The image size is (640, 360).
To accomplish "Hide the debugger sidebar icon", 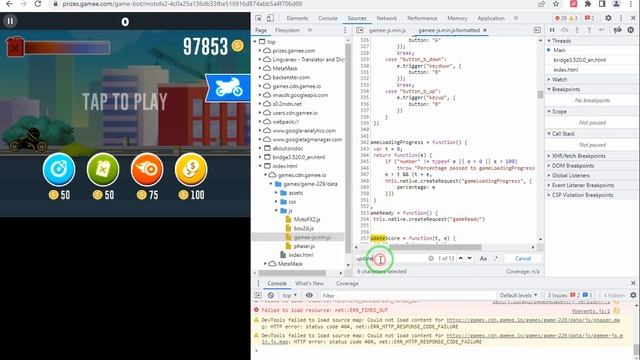I will pos(537,30).
